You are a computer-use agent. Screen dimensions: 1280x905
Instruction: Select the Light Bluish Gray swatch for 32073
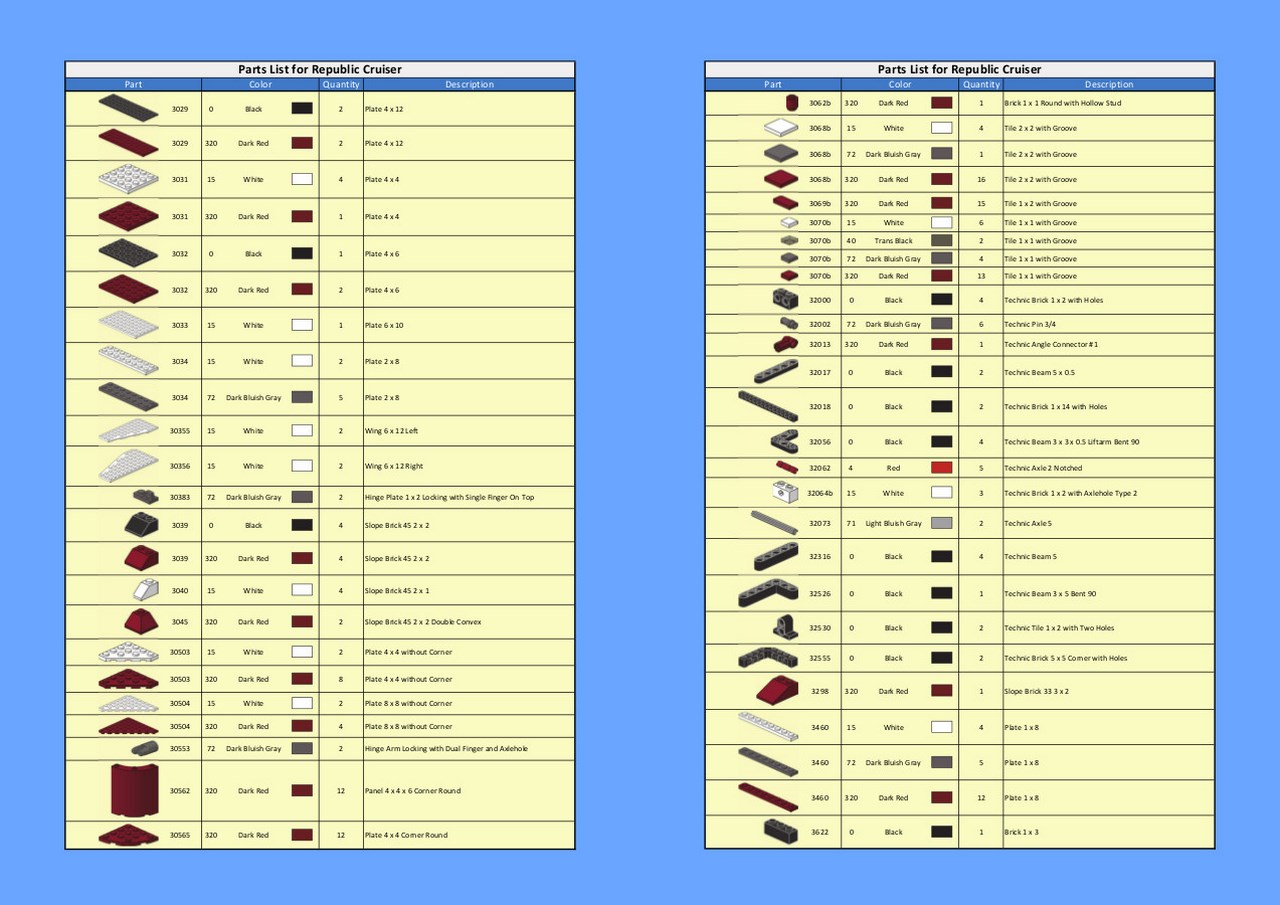pos(941,523)
